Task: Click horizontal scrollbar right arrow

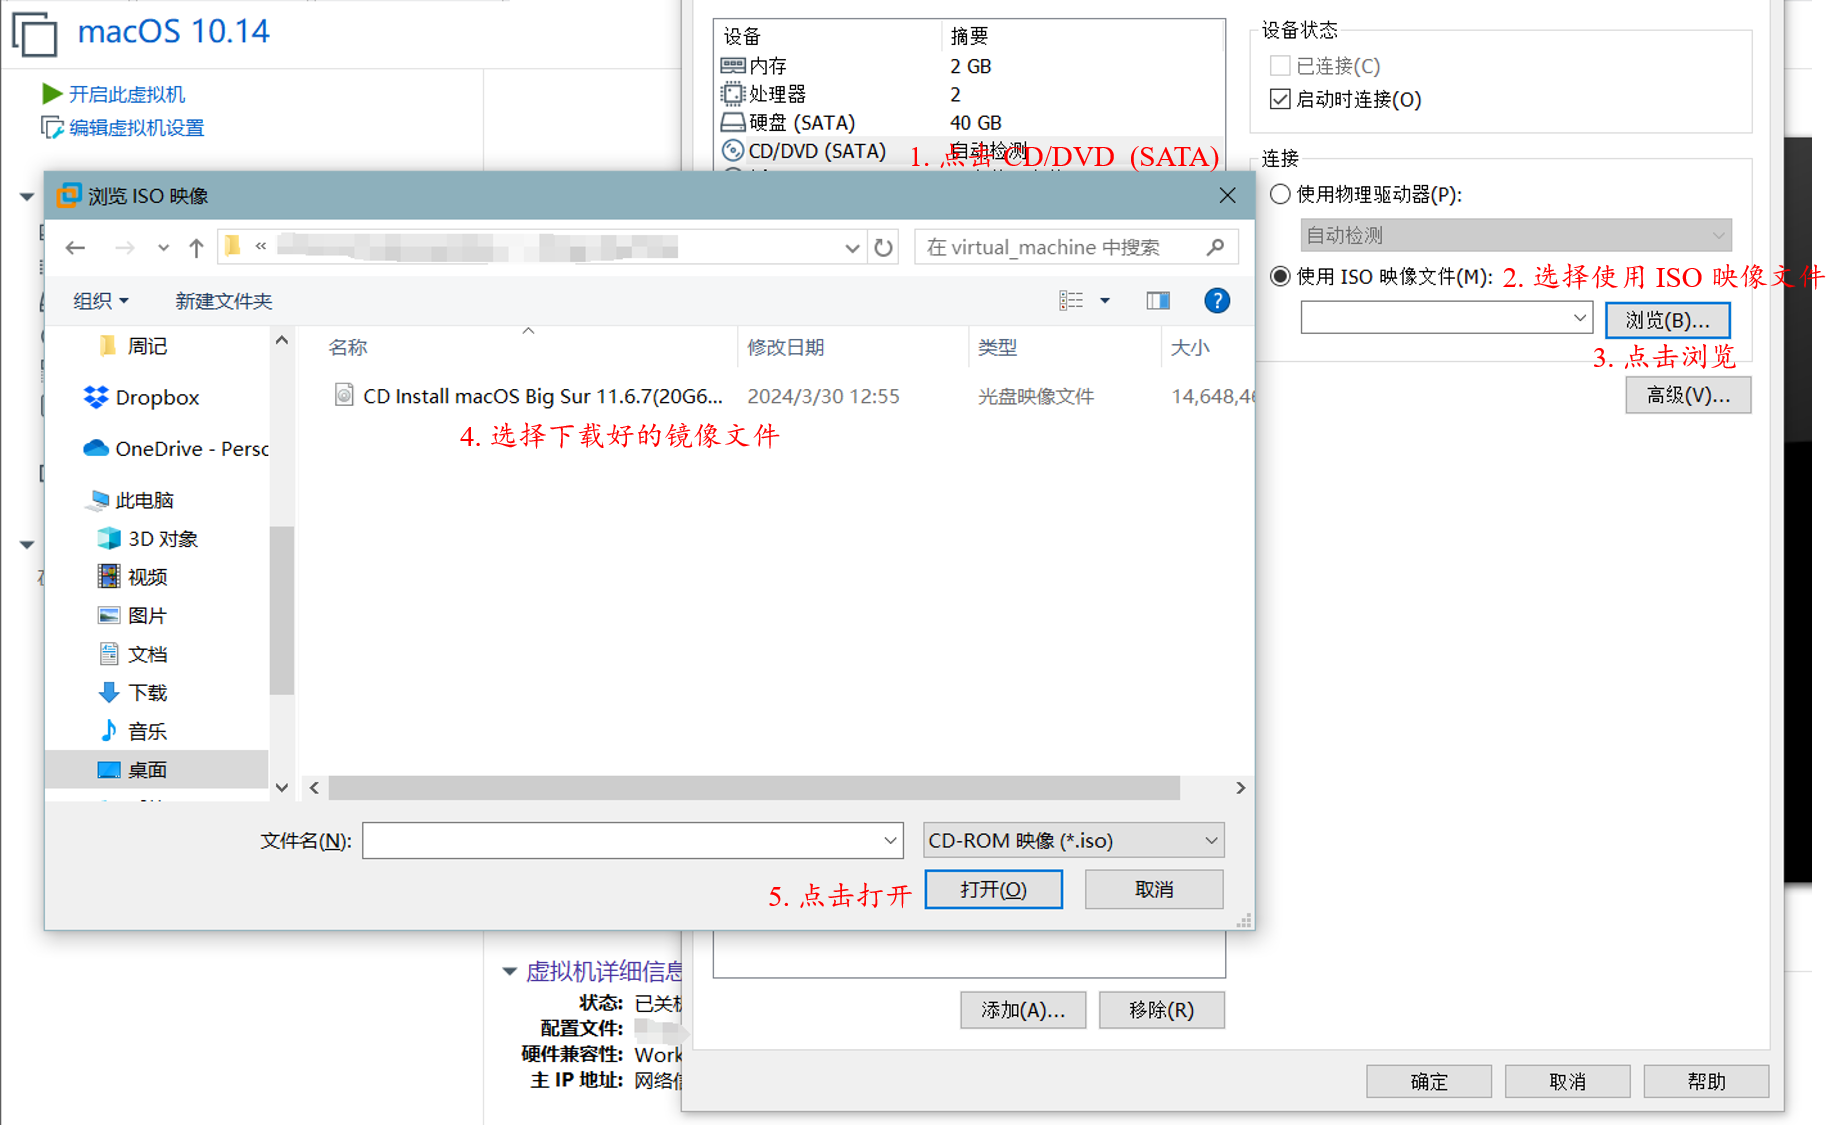Action: click(x=1240, y=788)
